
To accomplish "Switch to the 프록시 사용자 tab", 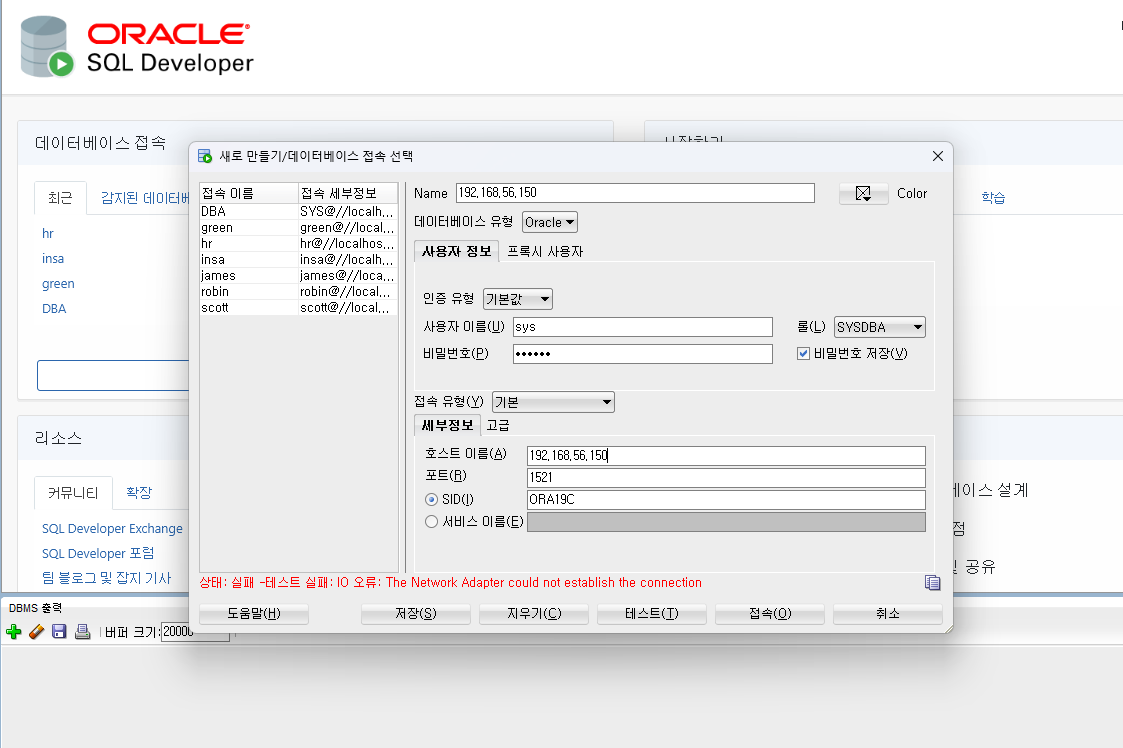I will pos(545,251).
